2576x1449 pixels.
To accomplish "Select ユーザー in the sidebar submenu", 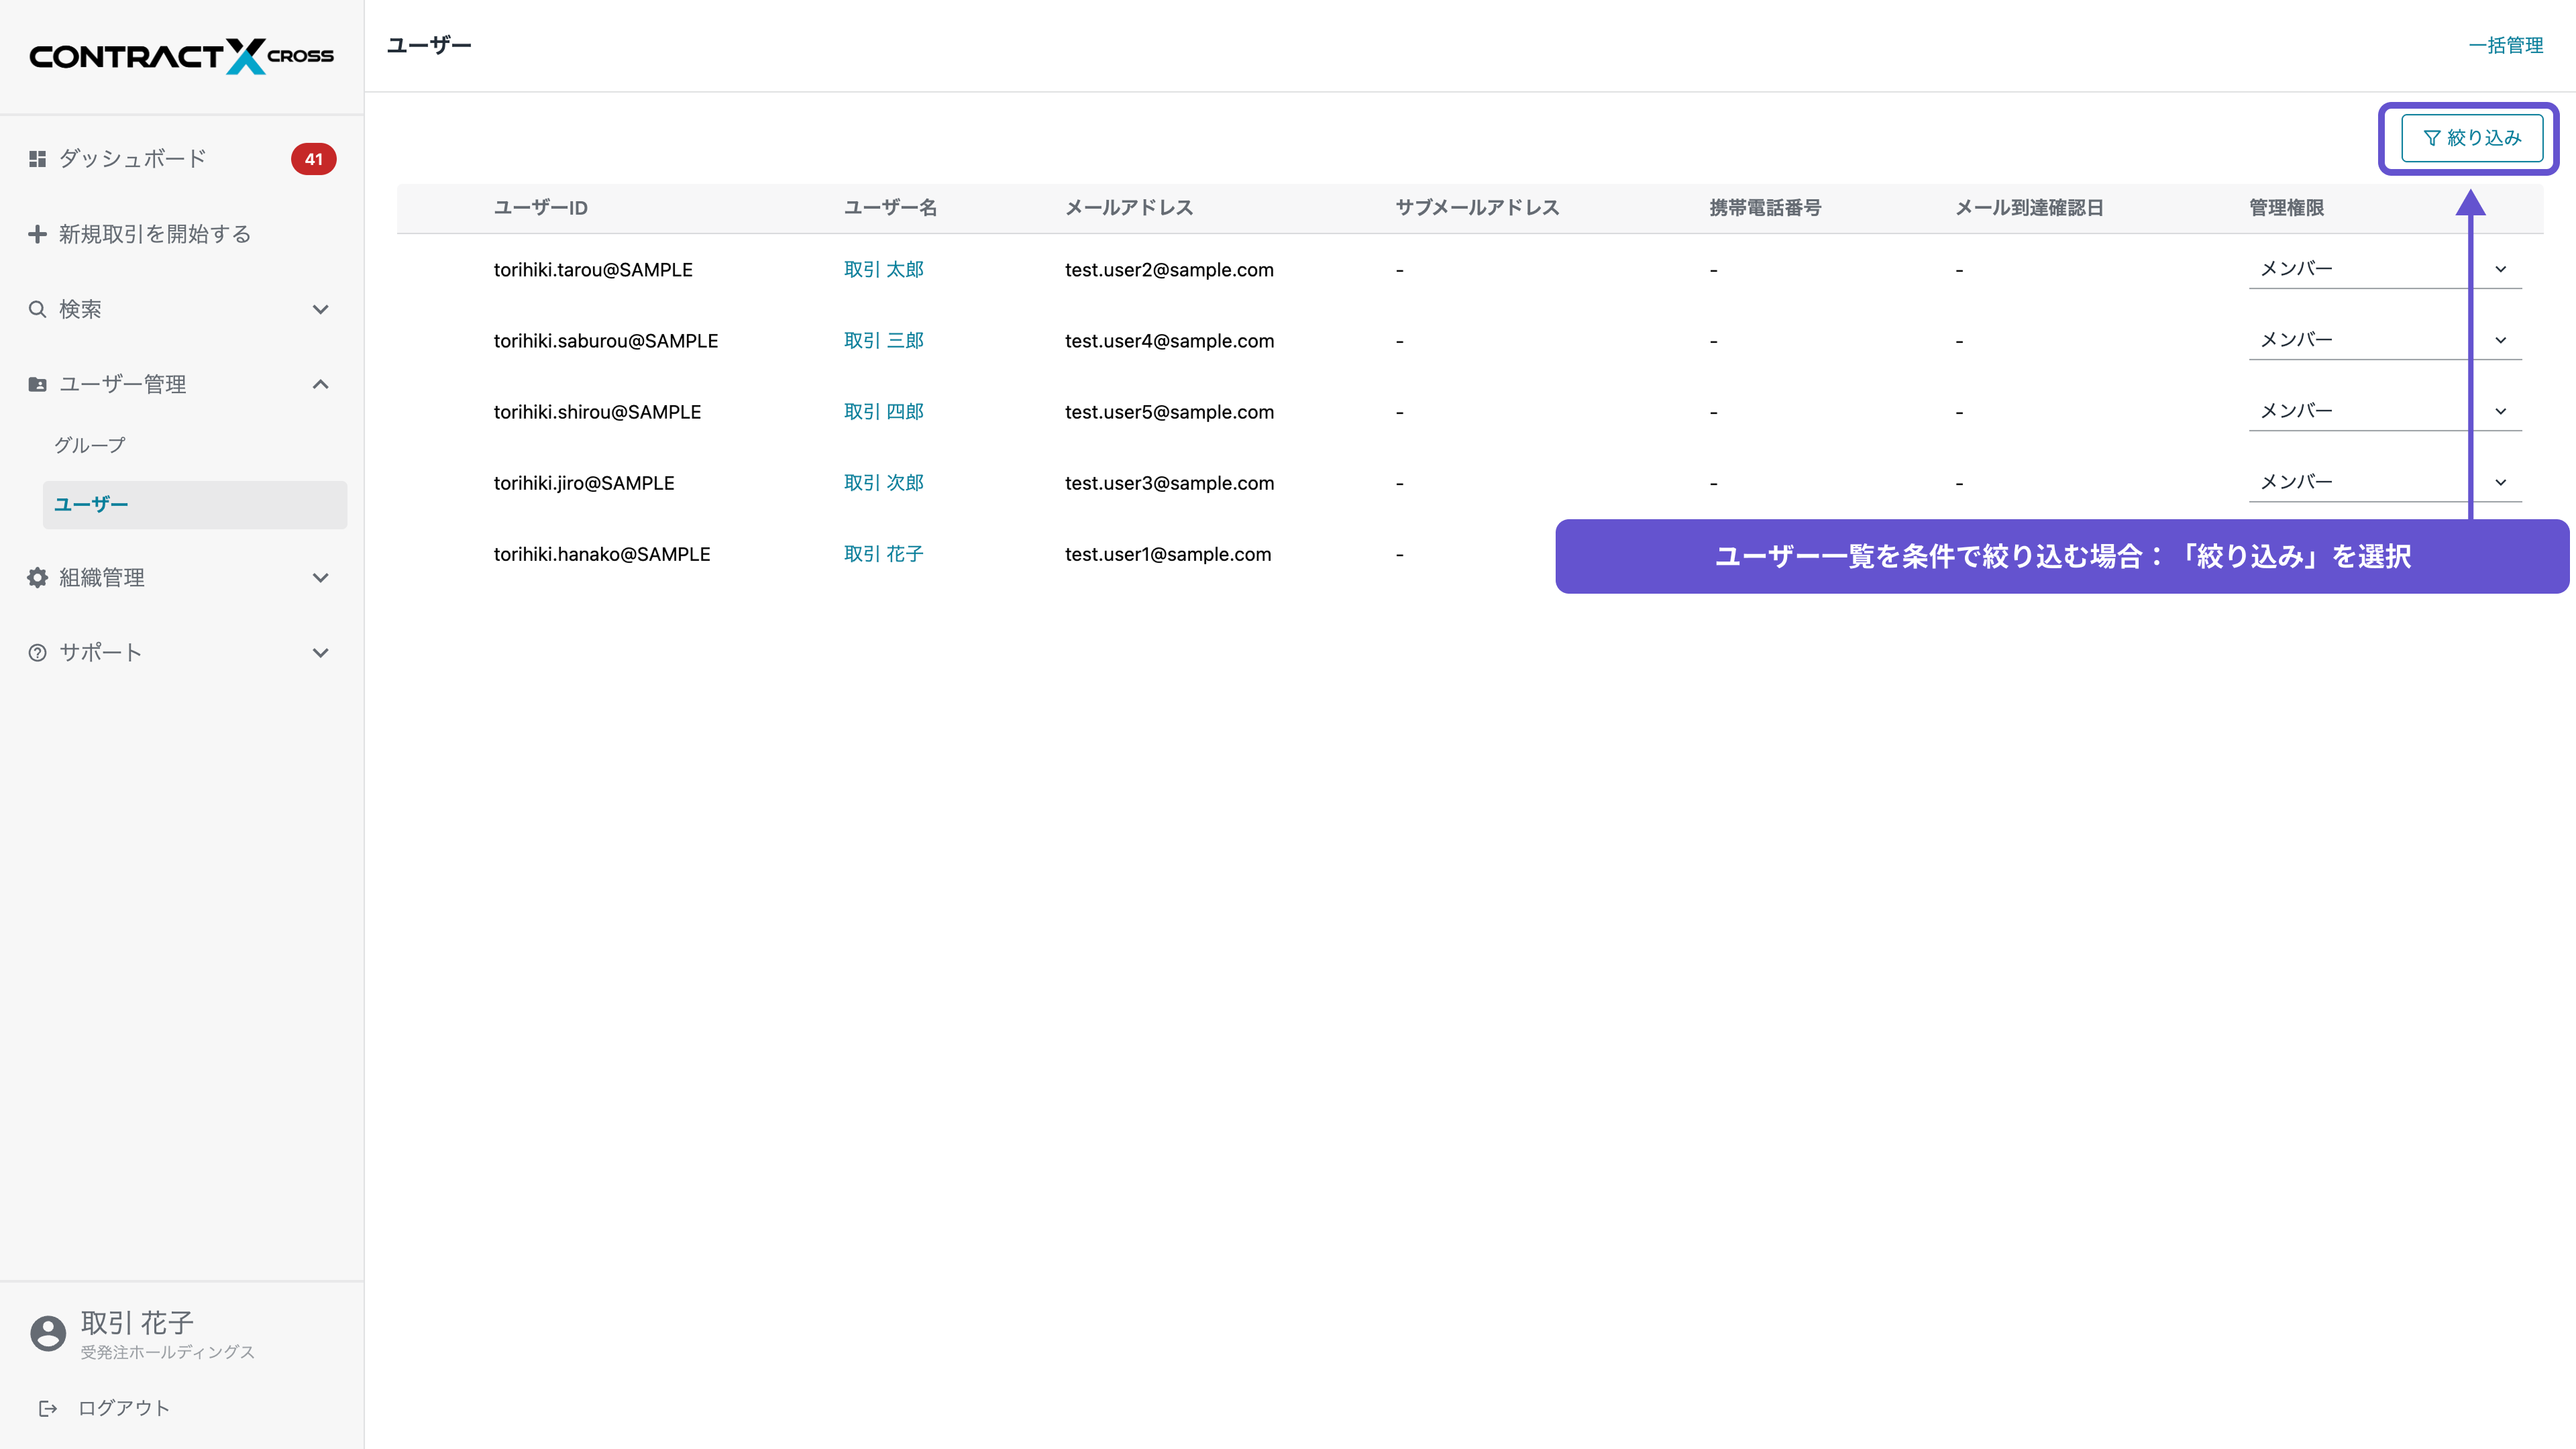I will (x=91, y=505).
